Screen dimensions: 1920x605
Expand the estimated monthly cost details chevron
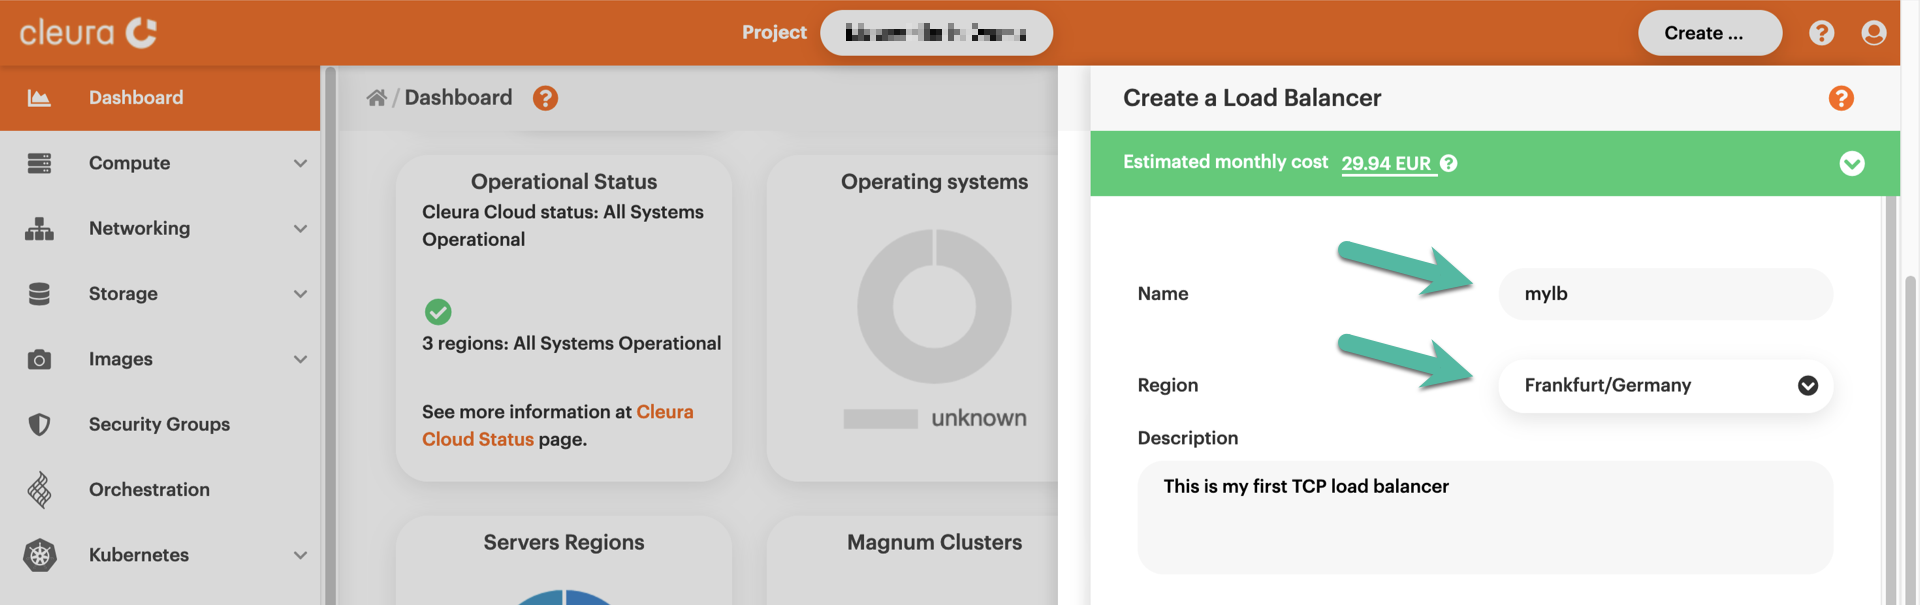click(x=1851, y=163)
